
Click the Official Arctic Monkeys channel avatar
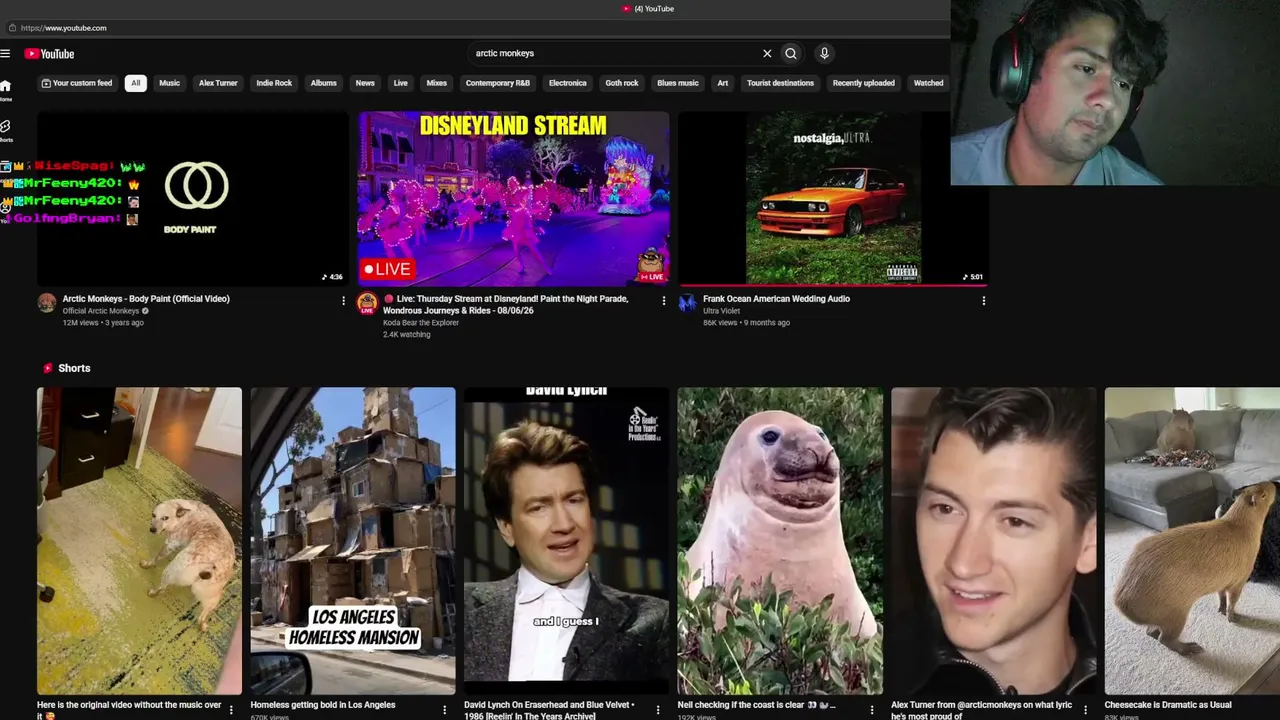pyautogui.click(x=47, y=303)
